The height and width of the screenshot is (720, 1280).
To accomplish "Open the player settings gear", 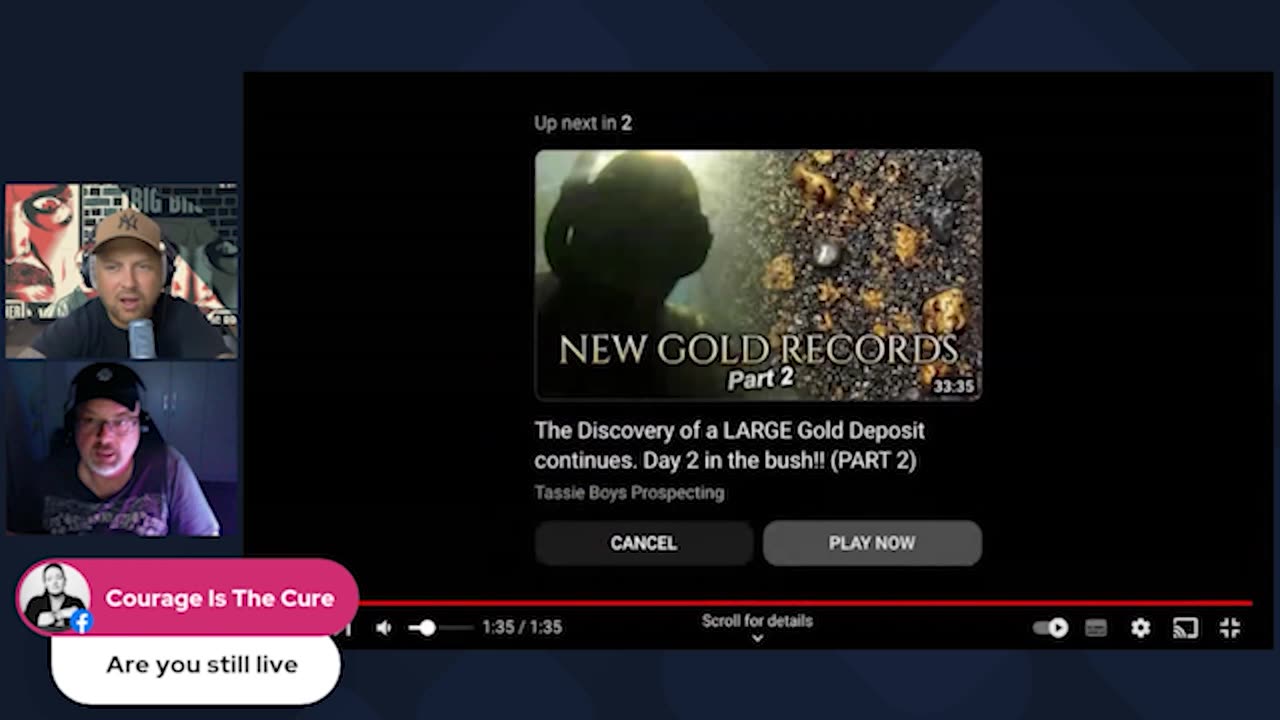I will click(1140, 627).
